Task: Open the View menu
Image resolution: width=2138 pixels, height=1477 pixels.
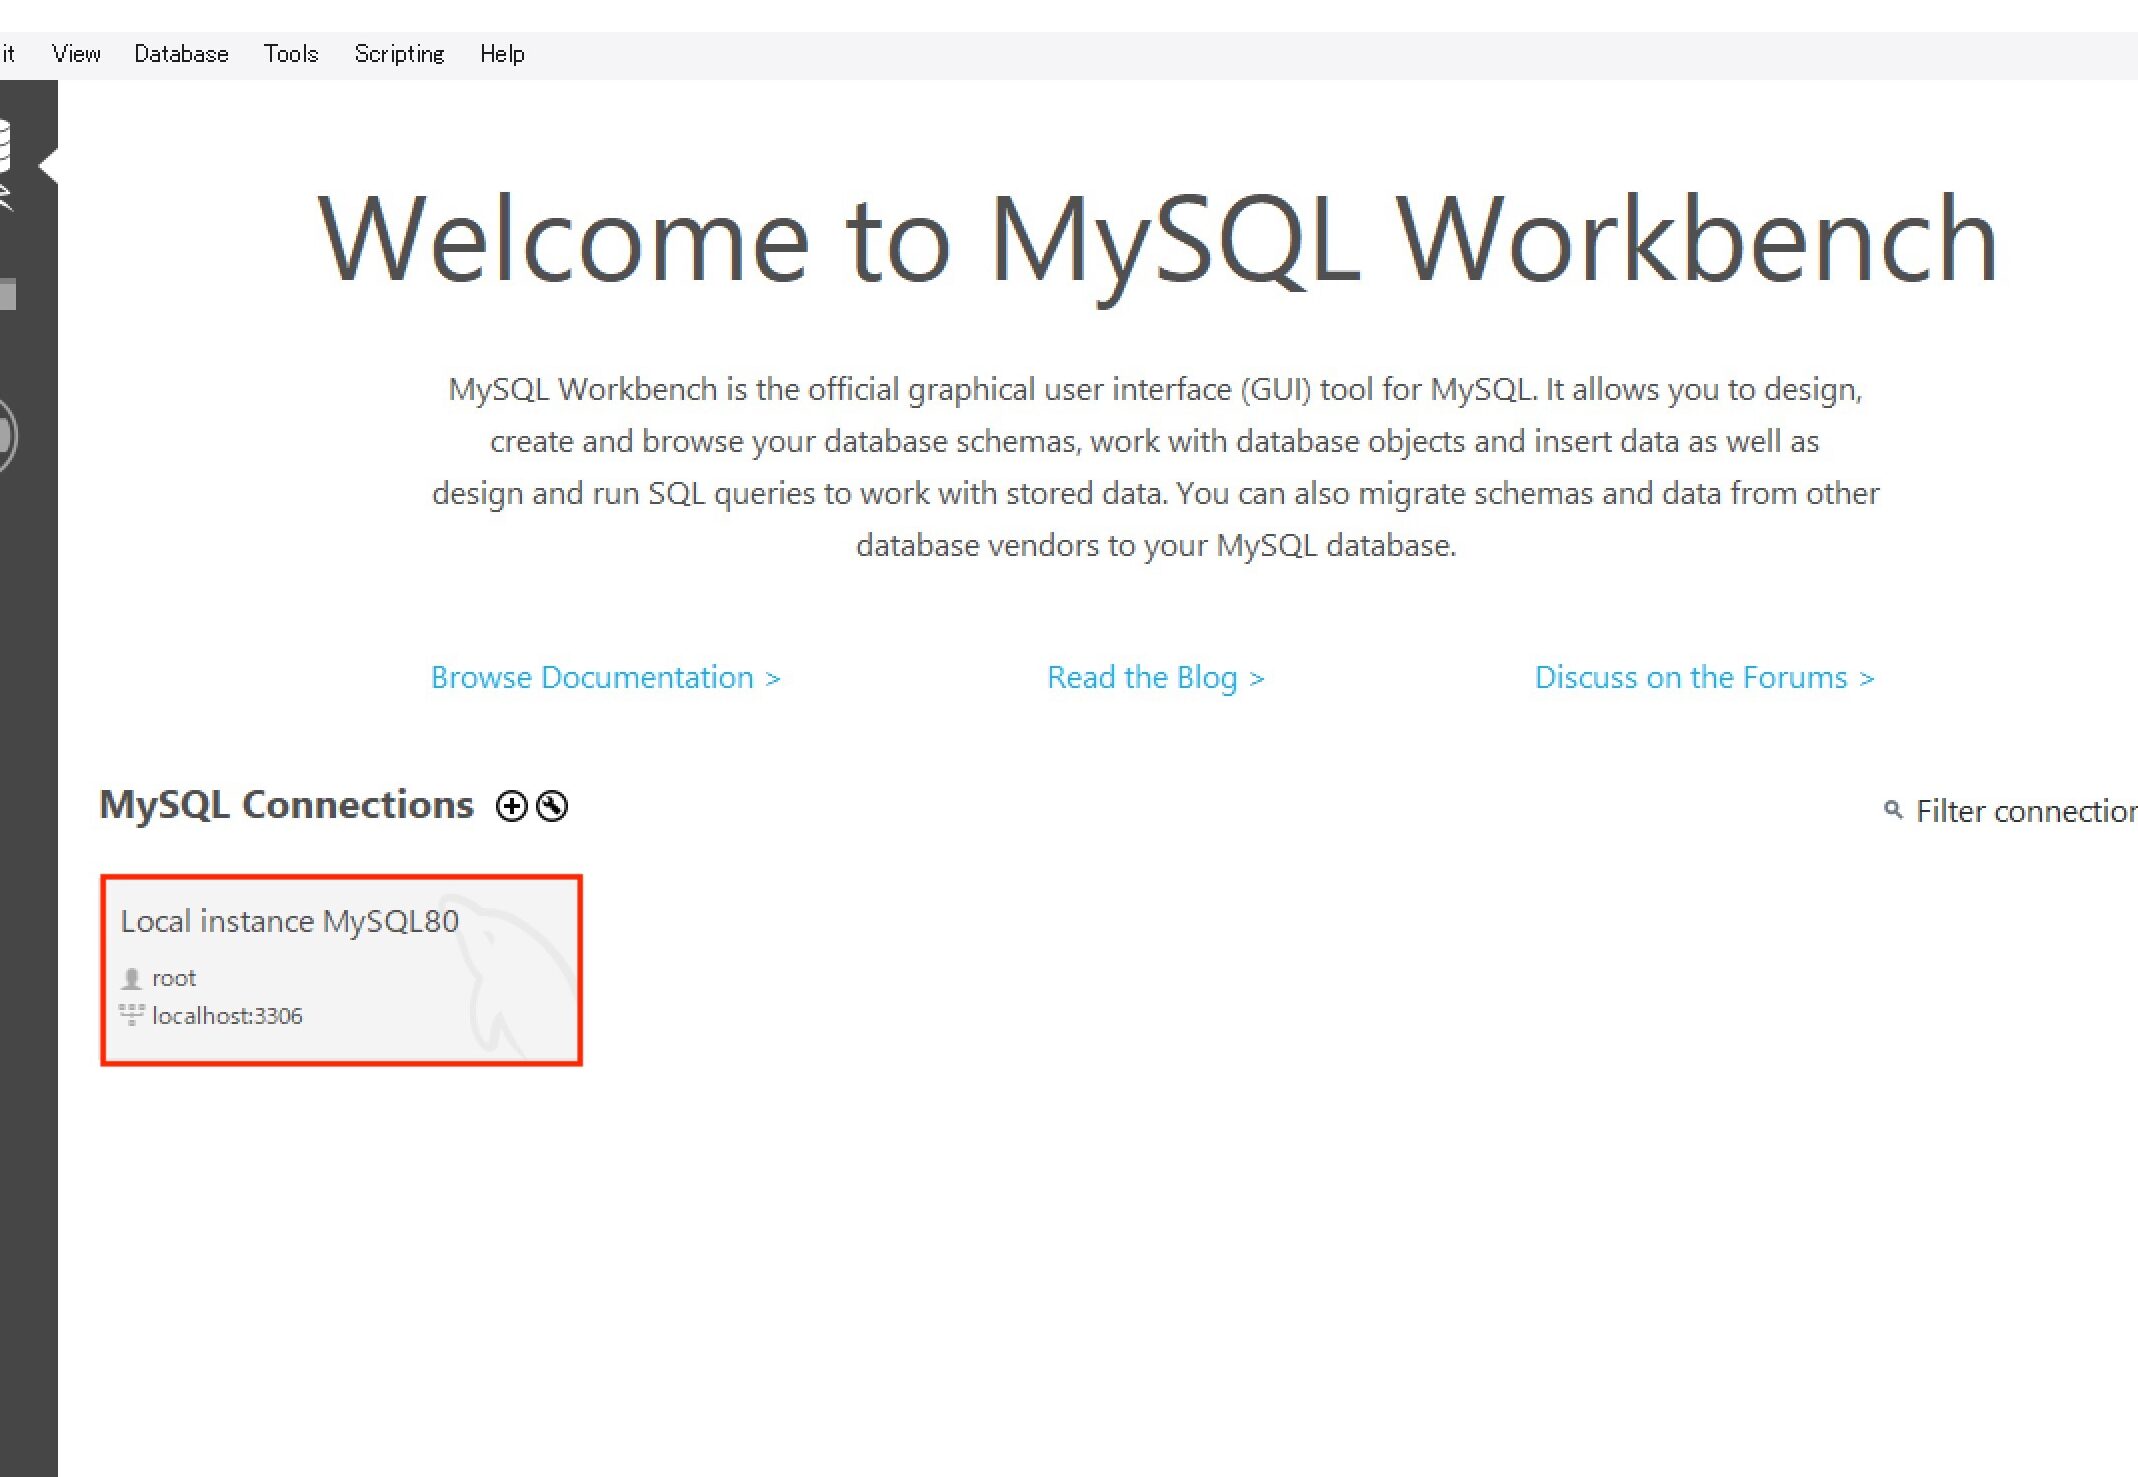Action: point(76,54)
